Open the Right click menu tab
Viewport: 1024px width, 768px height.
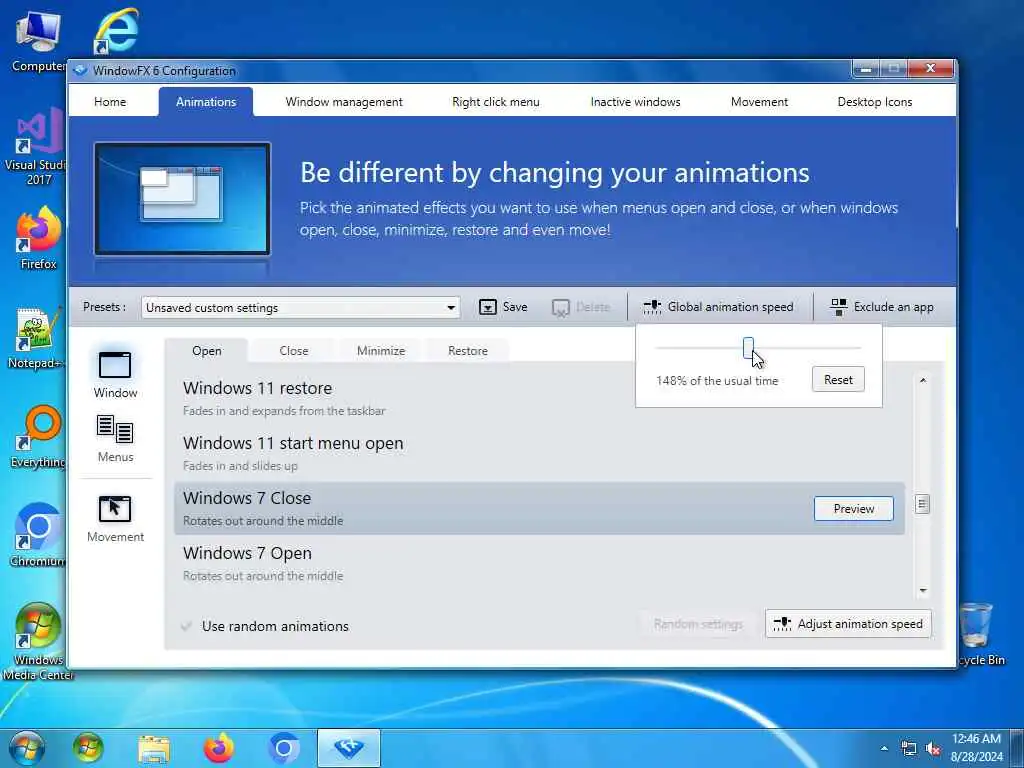coord(496,102)
